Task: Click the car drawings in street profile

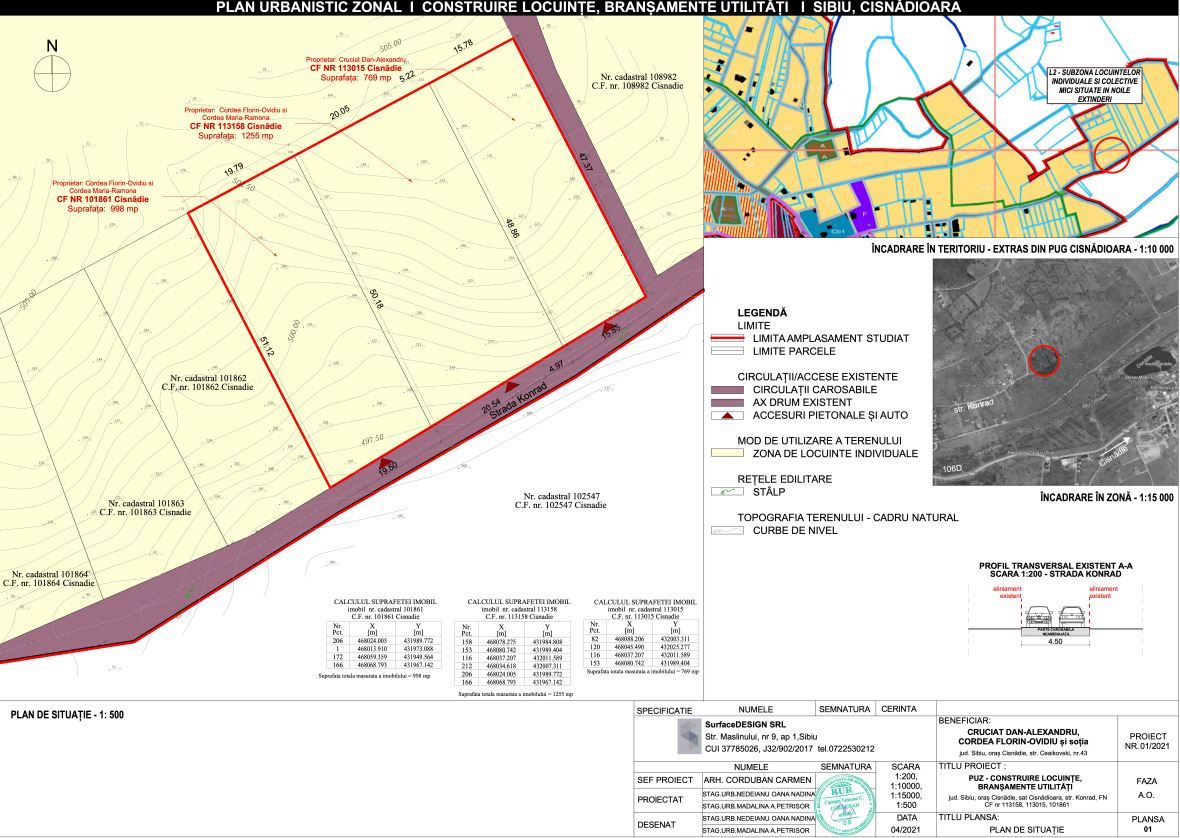Action: click(1054, 613)
